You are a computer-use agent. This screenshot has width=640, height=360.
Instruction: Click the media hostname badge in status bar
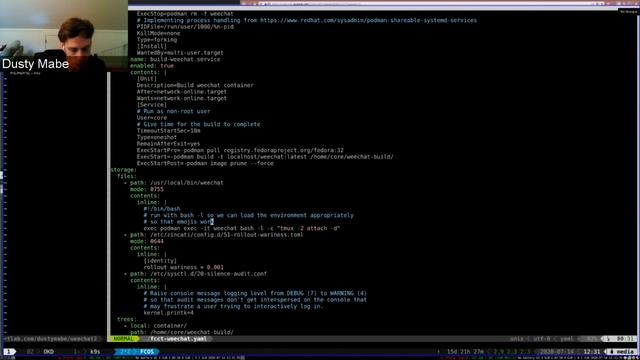tap(622, 351)
